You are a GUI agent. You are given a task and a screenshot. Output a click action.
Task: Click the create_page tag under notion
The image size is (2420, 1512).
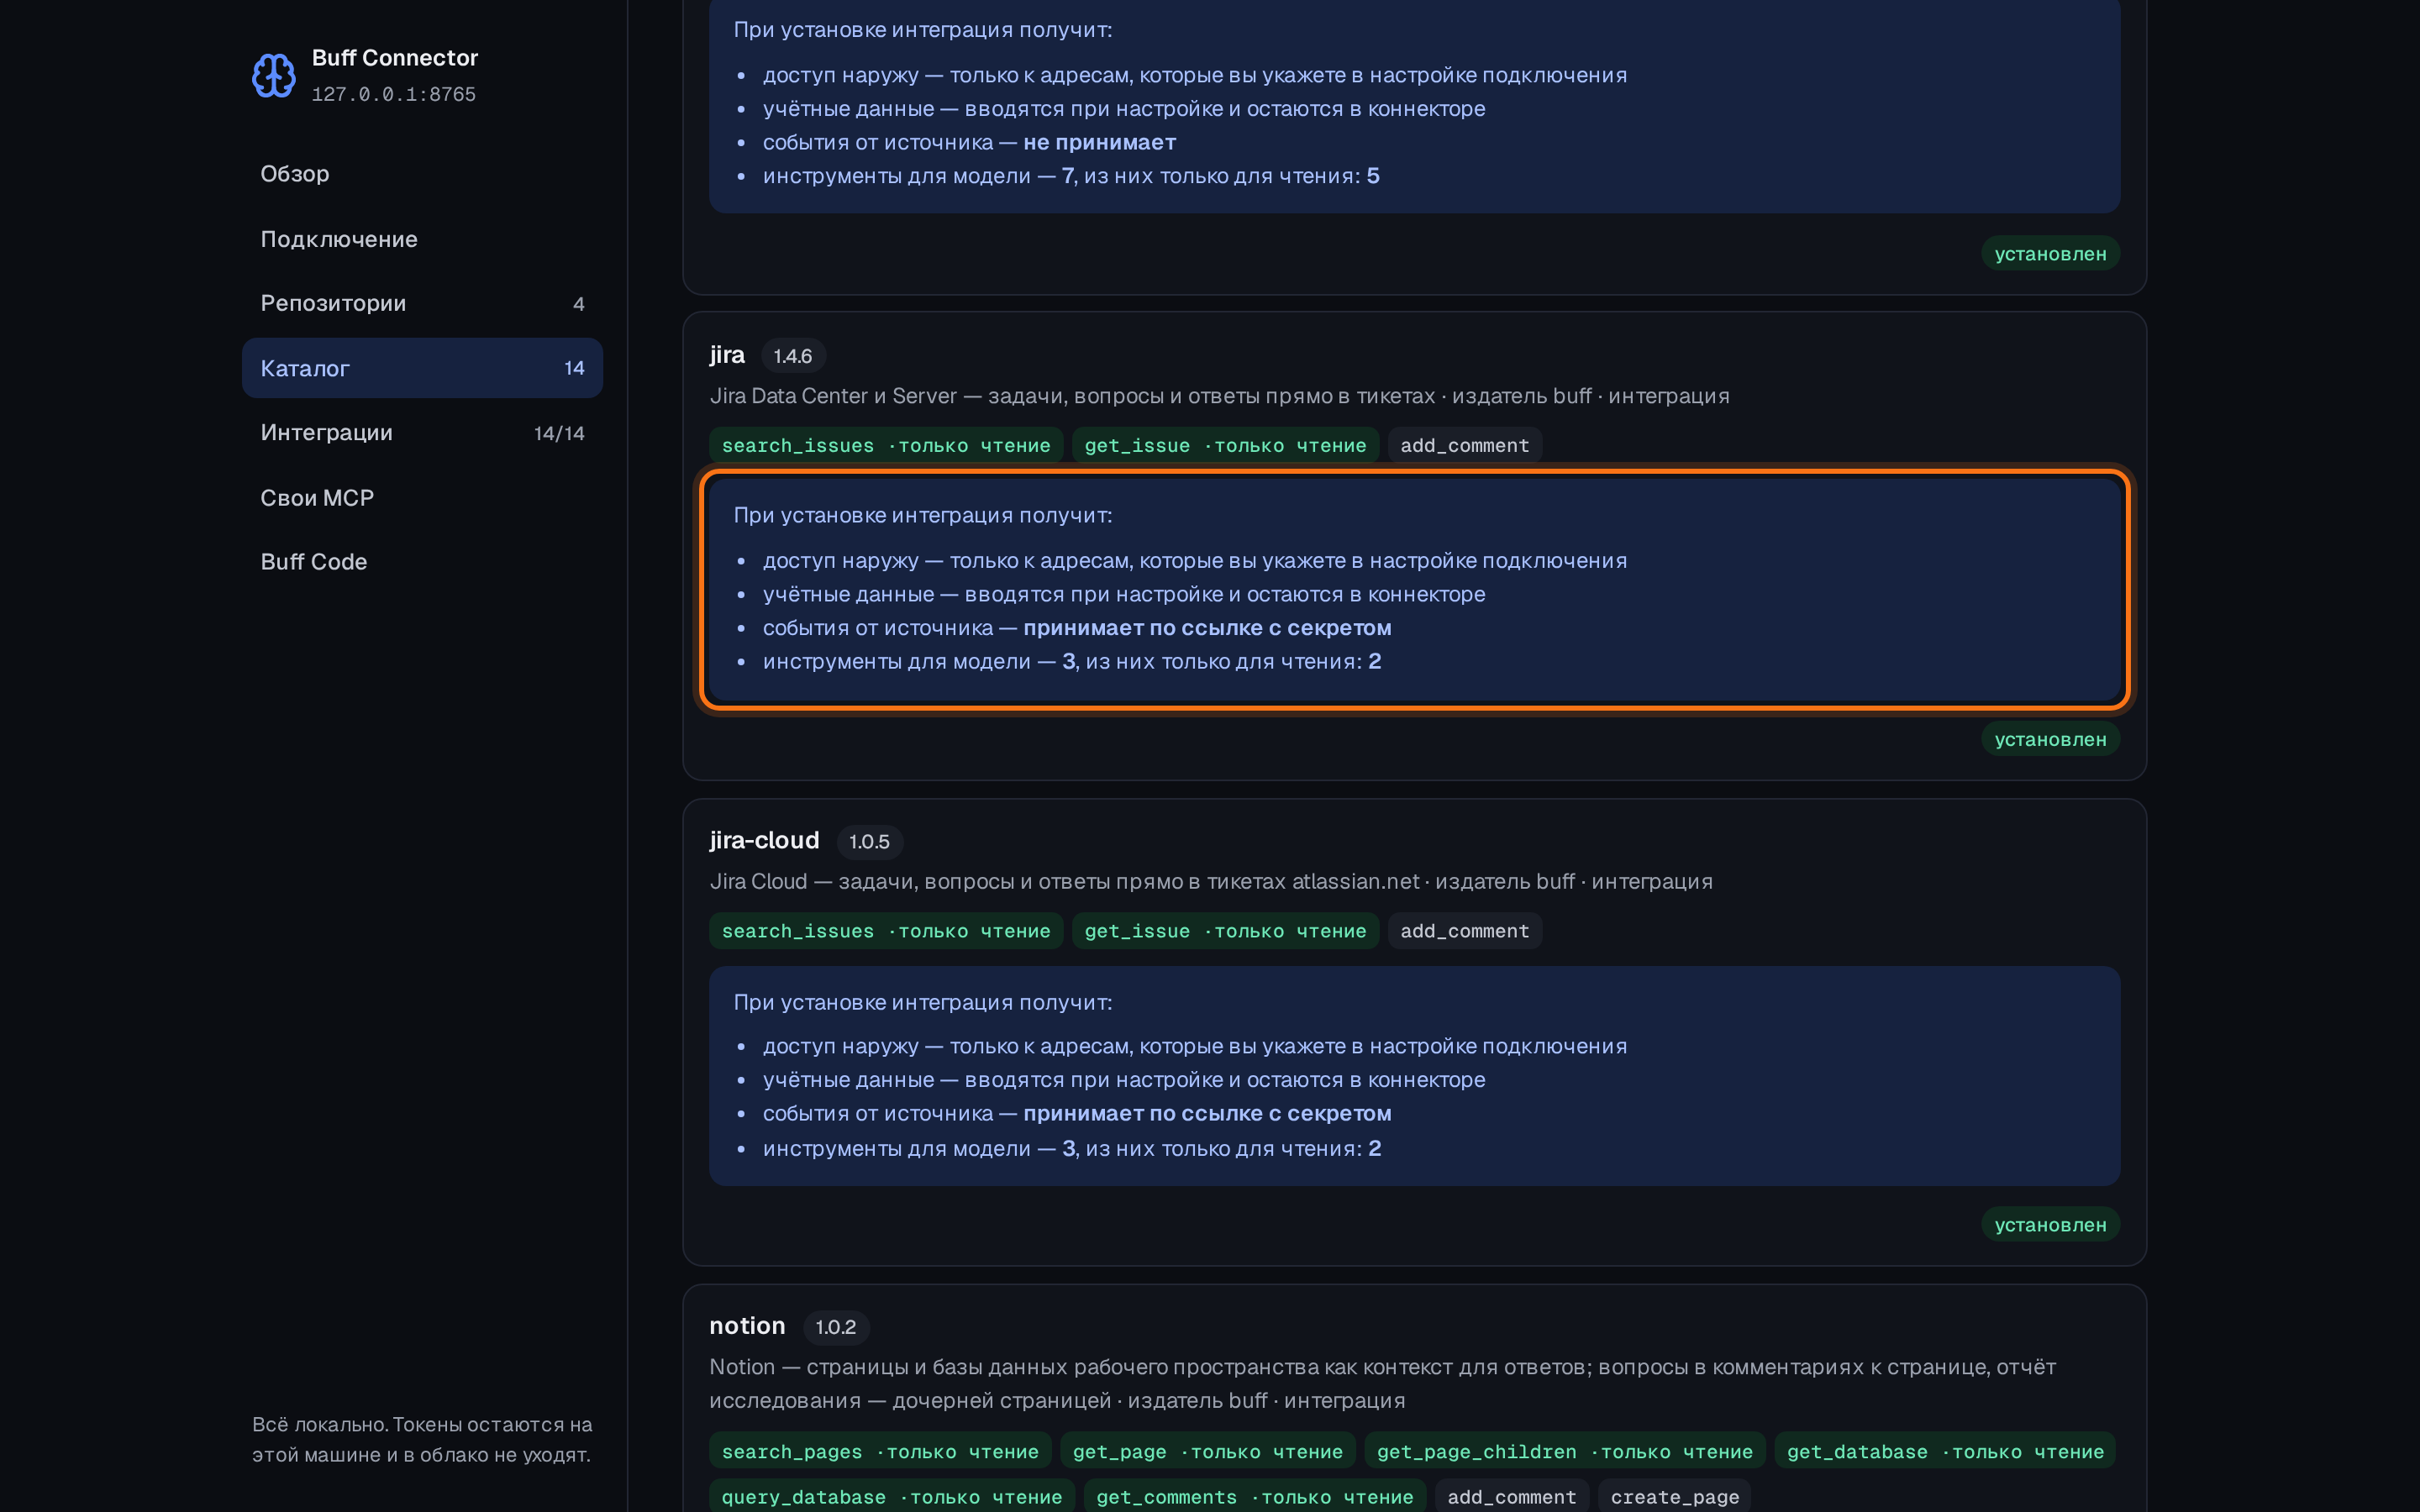coord(1674,1497)
